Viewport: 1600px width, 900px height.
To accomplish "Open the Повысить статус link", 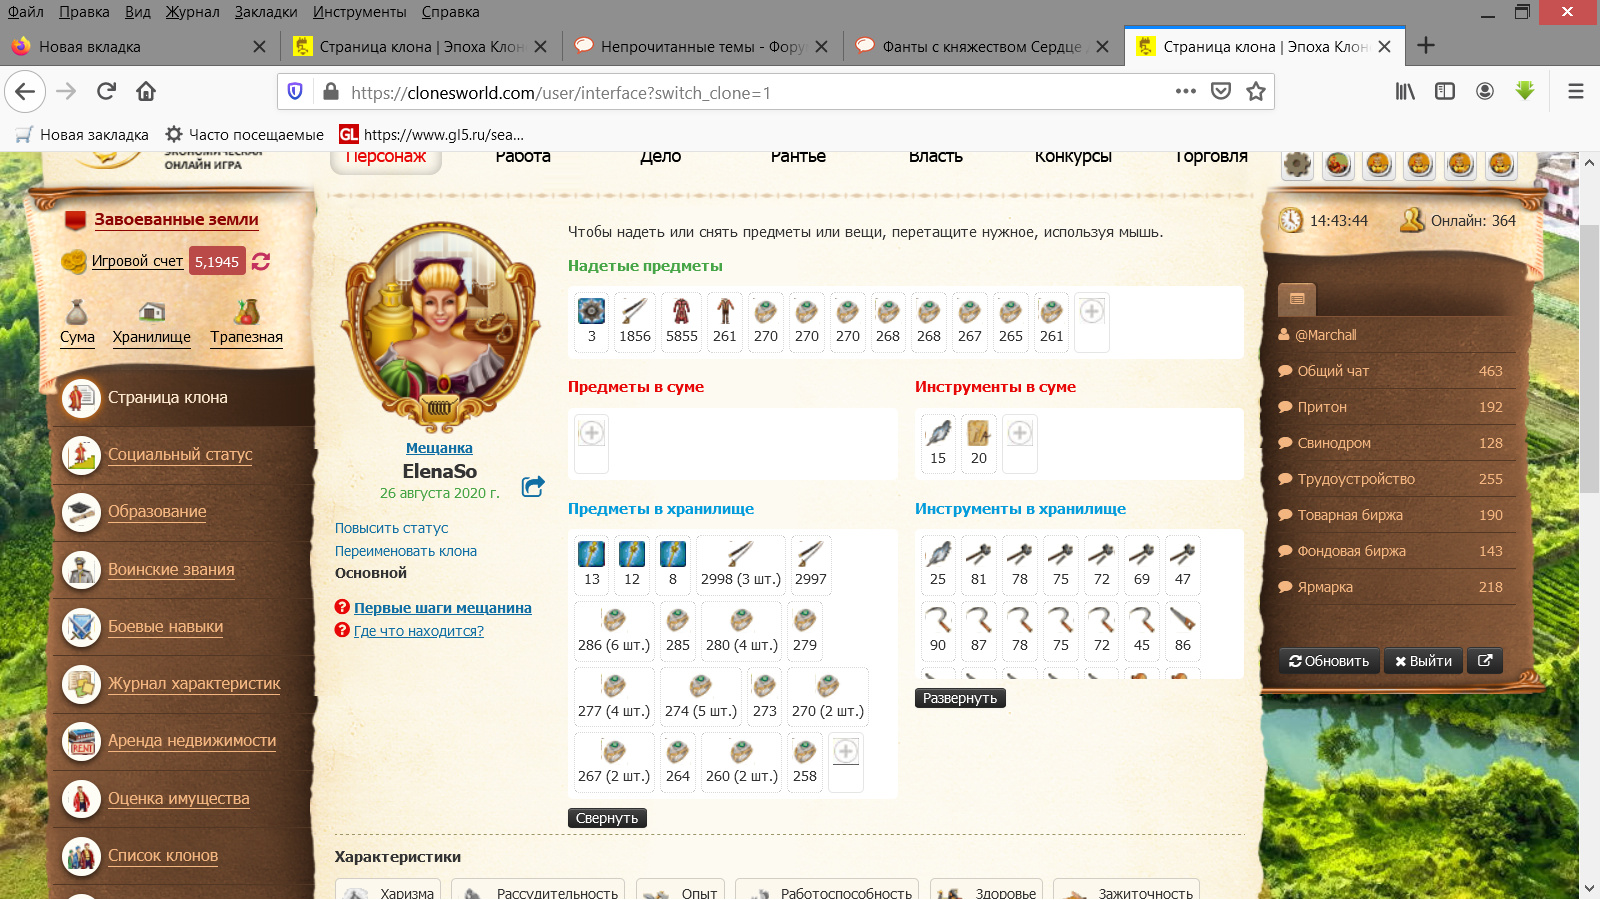I will click(x=391, y=528).
